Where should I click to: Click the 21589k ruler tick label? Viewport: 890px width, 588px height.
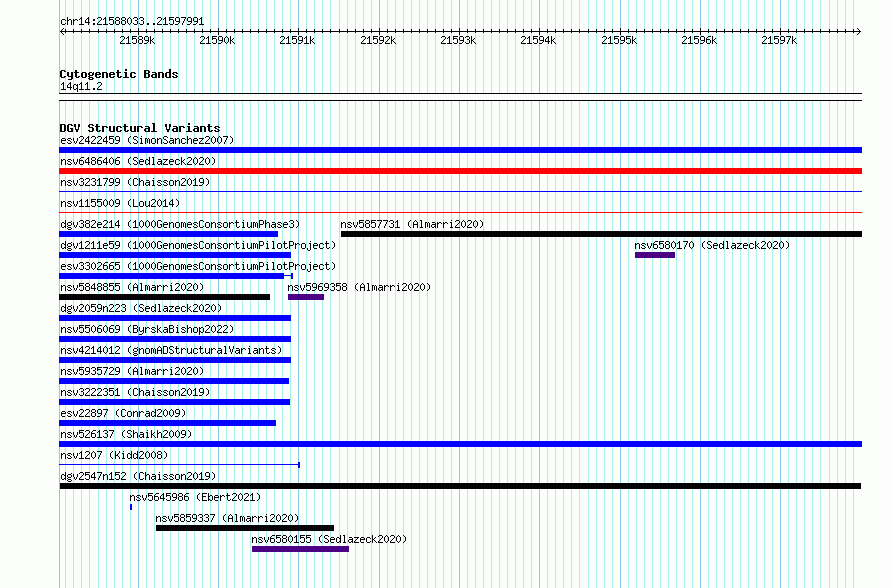pyautogui.click(x=137, y=40)
